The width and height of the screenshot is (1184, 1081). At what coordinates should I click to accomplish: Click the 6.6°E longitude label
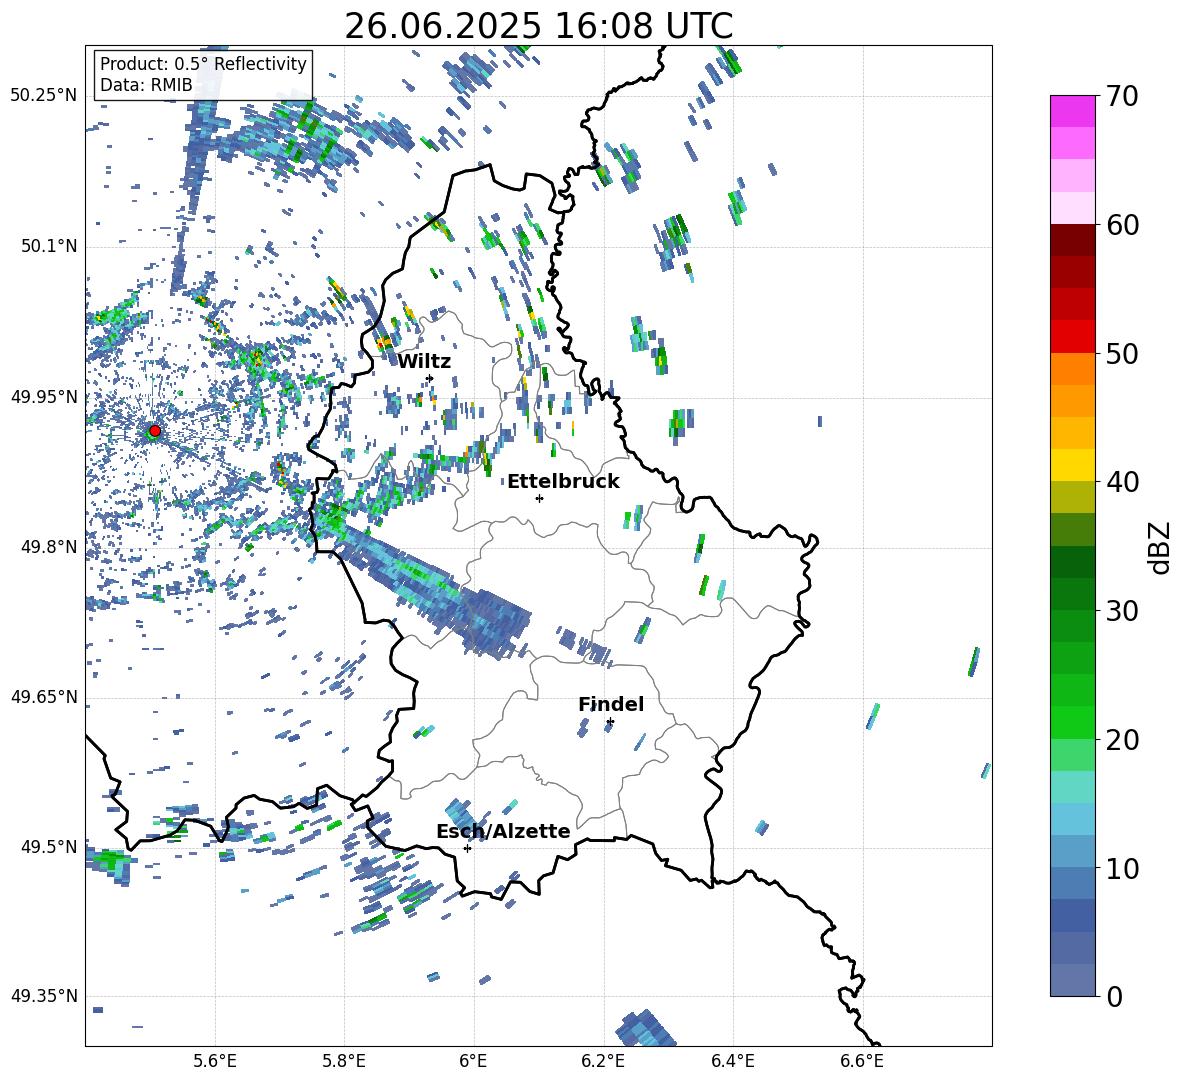[862, 1061]
